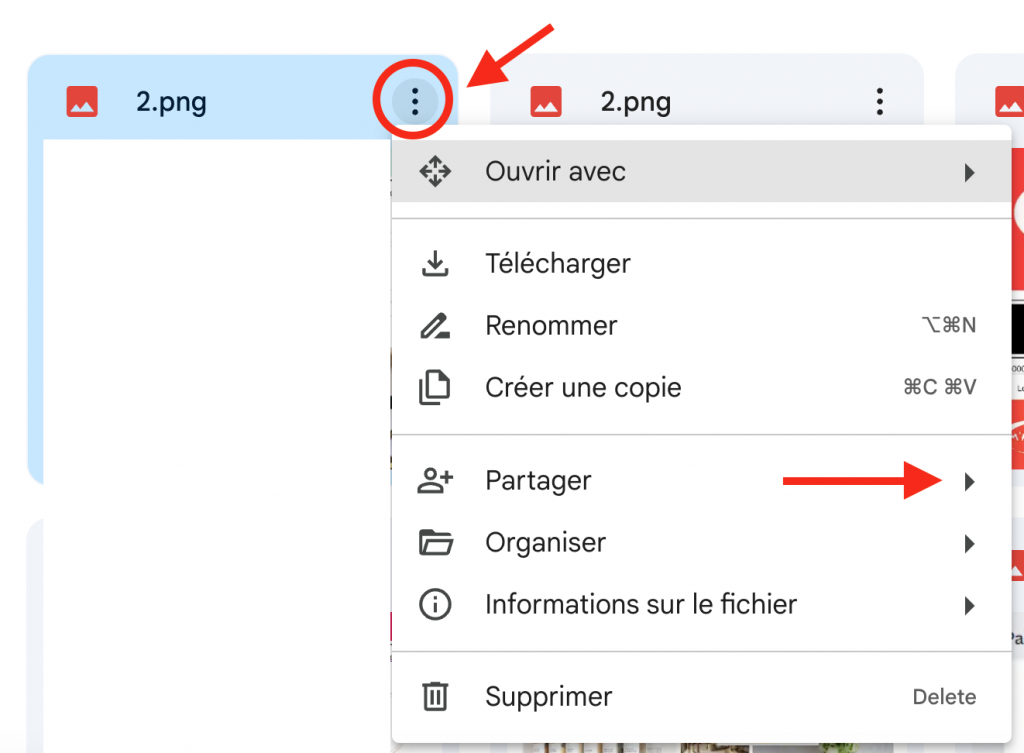Expand the Partager submenu arrow
Image resolution: width=1024 pixels, height=753 pixels.
pyautogui.click(x=969, y=481)
